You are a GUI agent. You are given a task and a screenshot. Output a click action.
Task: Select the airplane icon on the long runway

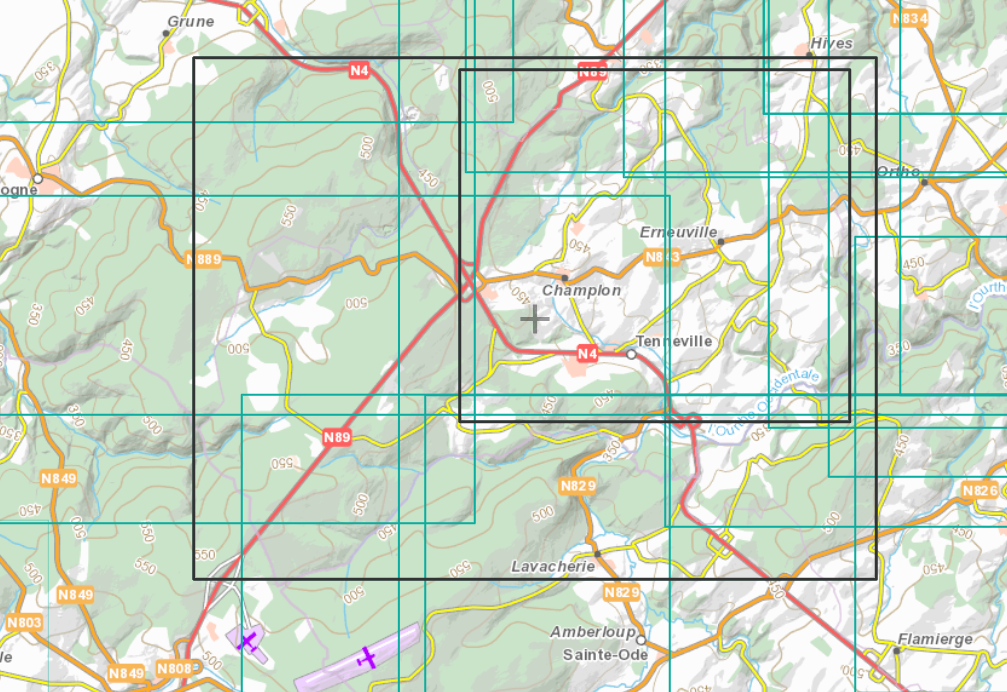[367, 657]
